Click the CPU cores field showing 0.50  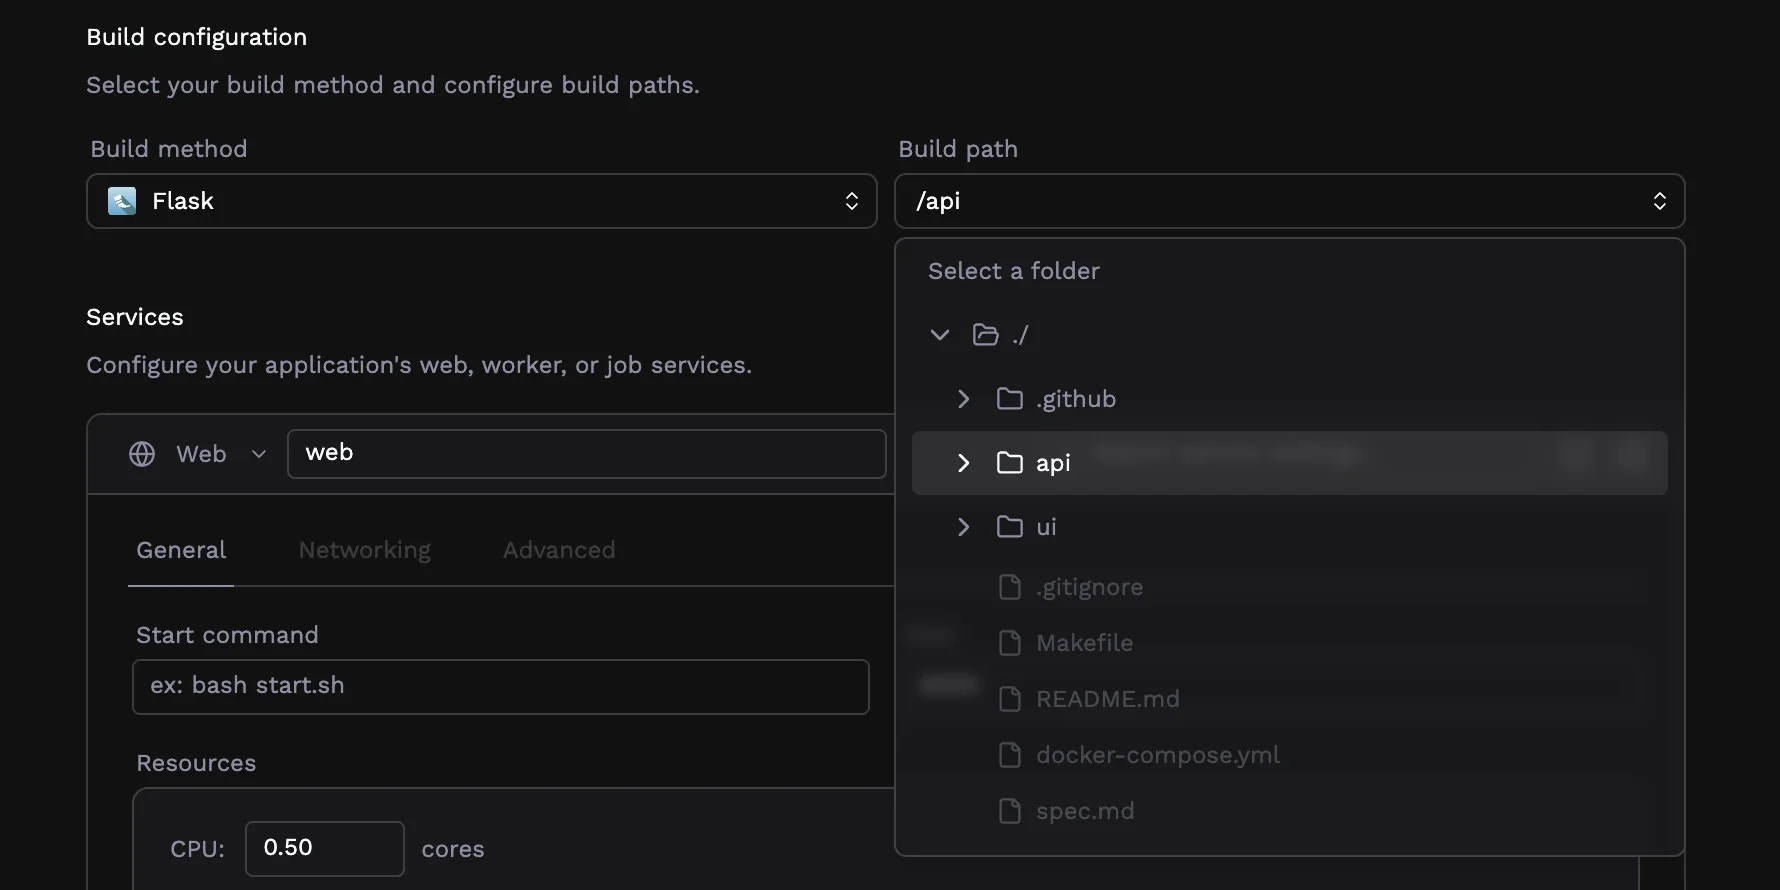[325, 848]
